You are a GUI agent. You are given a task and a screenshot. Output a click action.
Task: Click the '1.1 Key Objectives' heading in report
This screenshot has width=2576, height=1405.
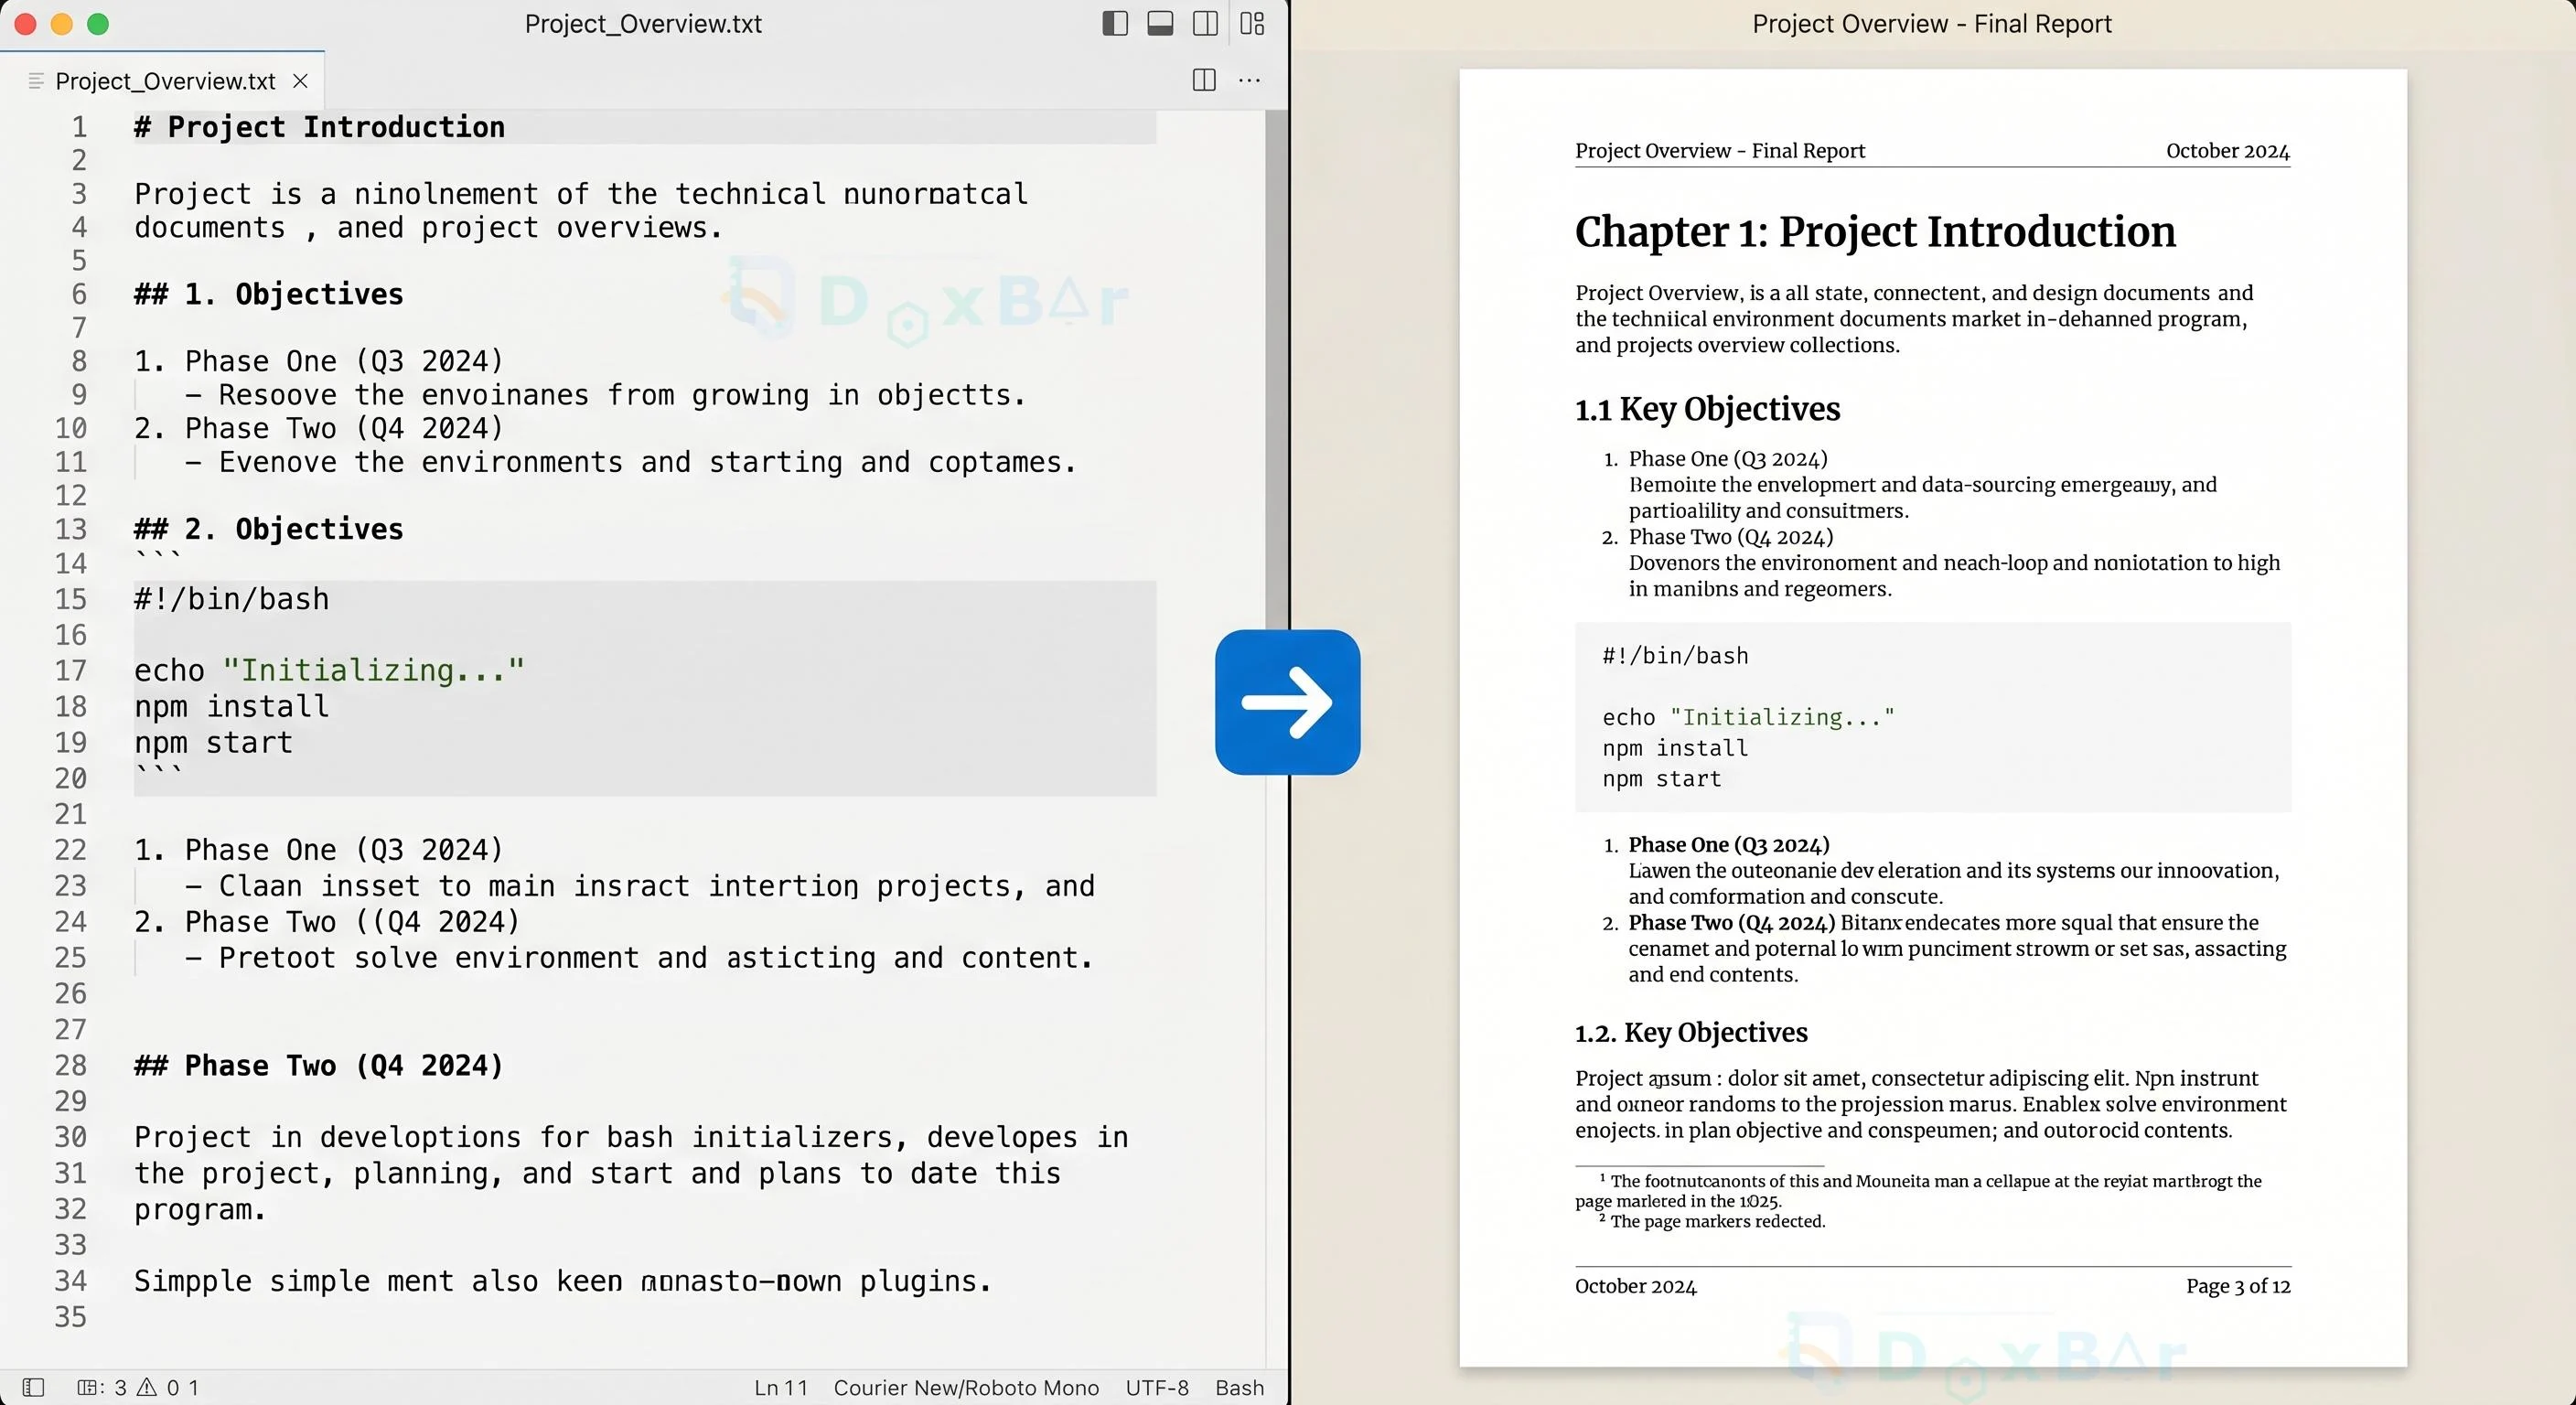[1707, 409]
